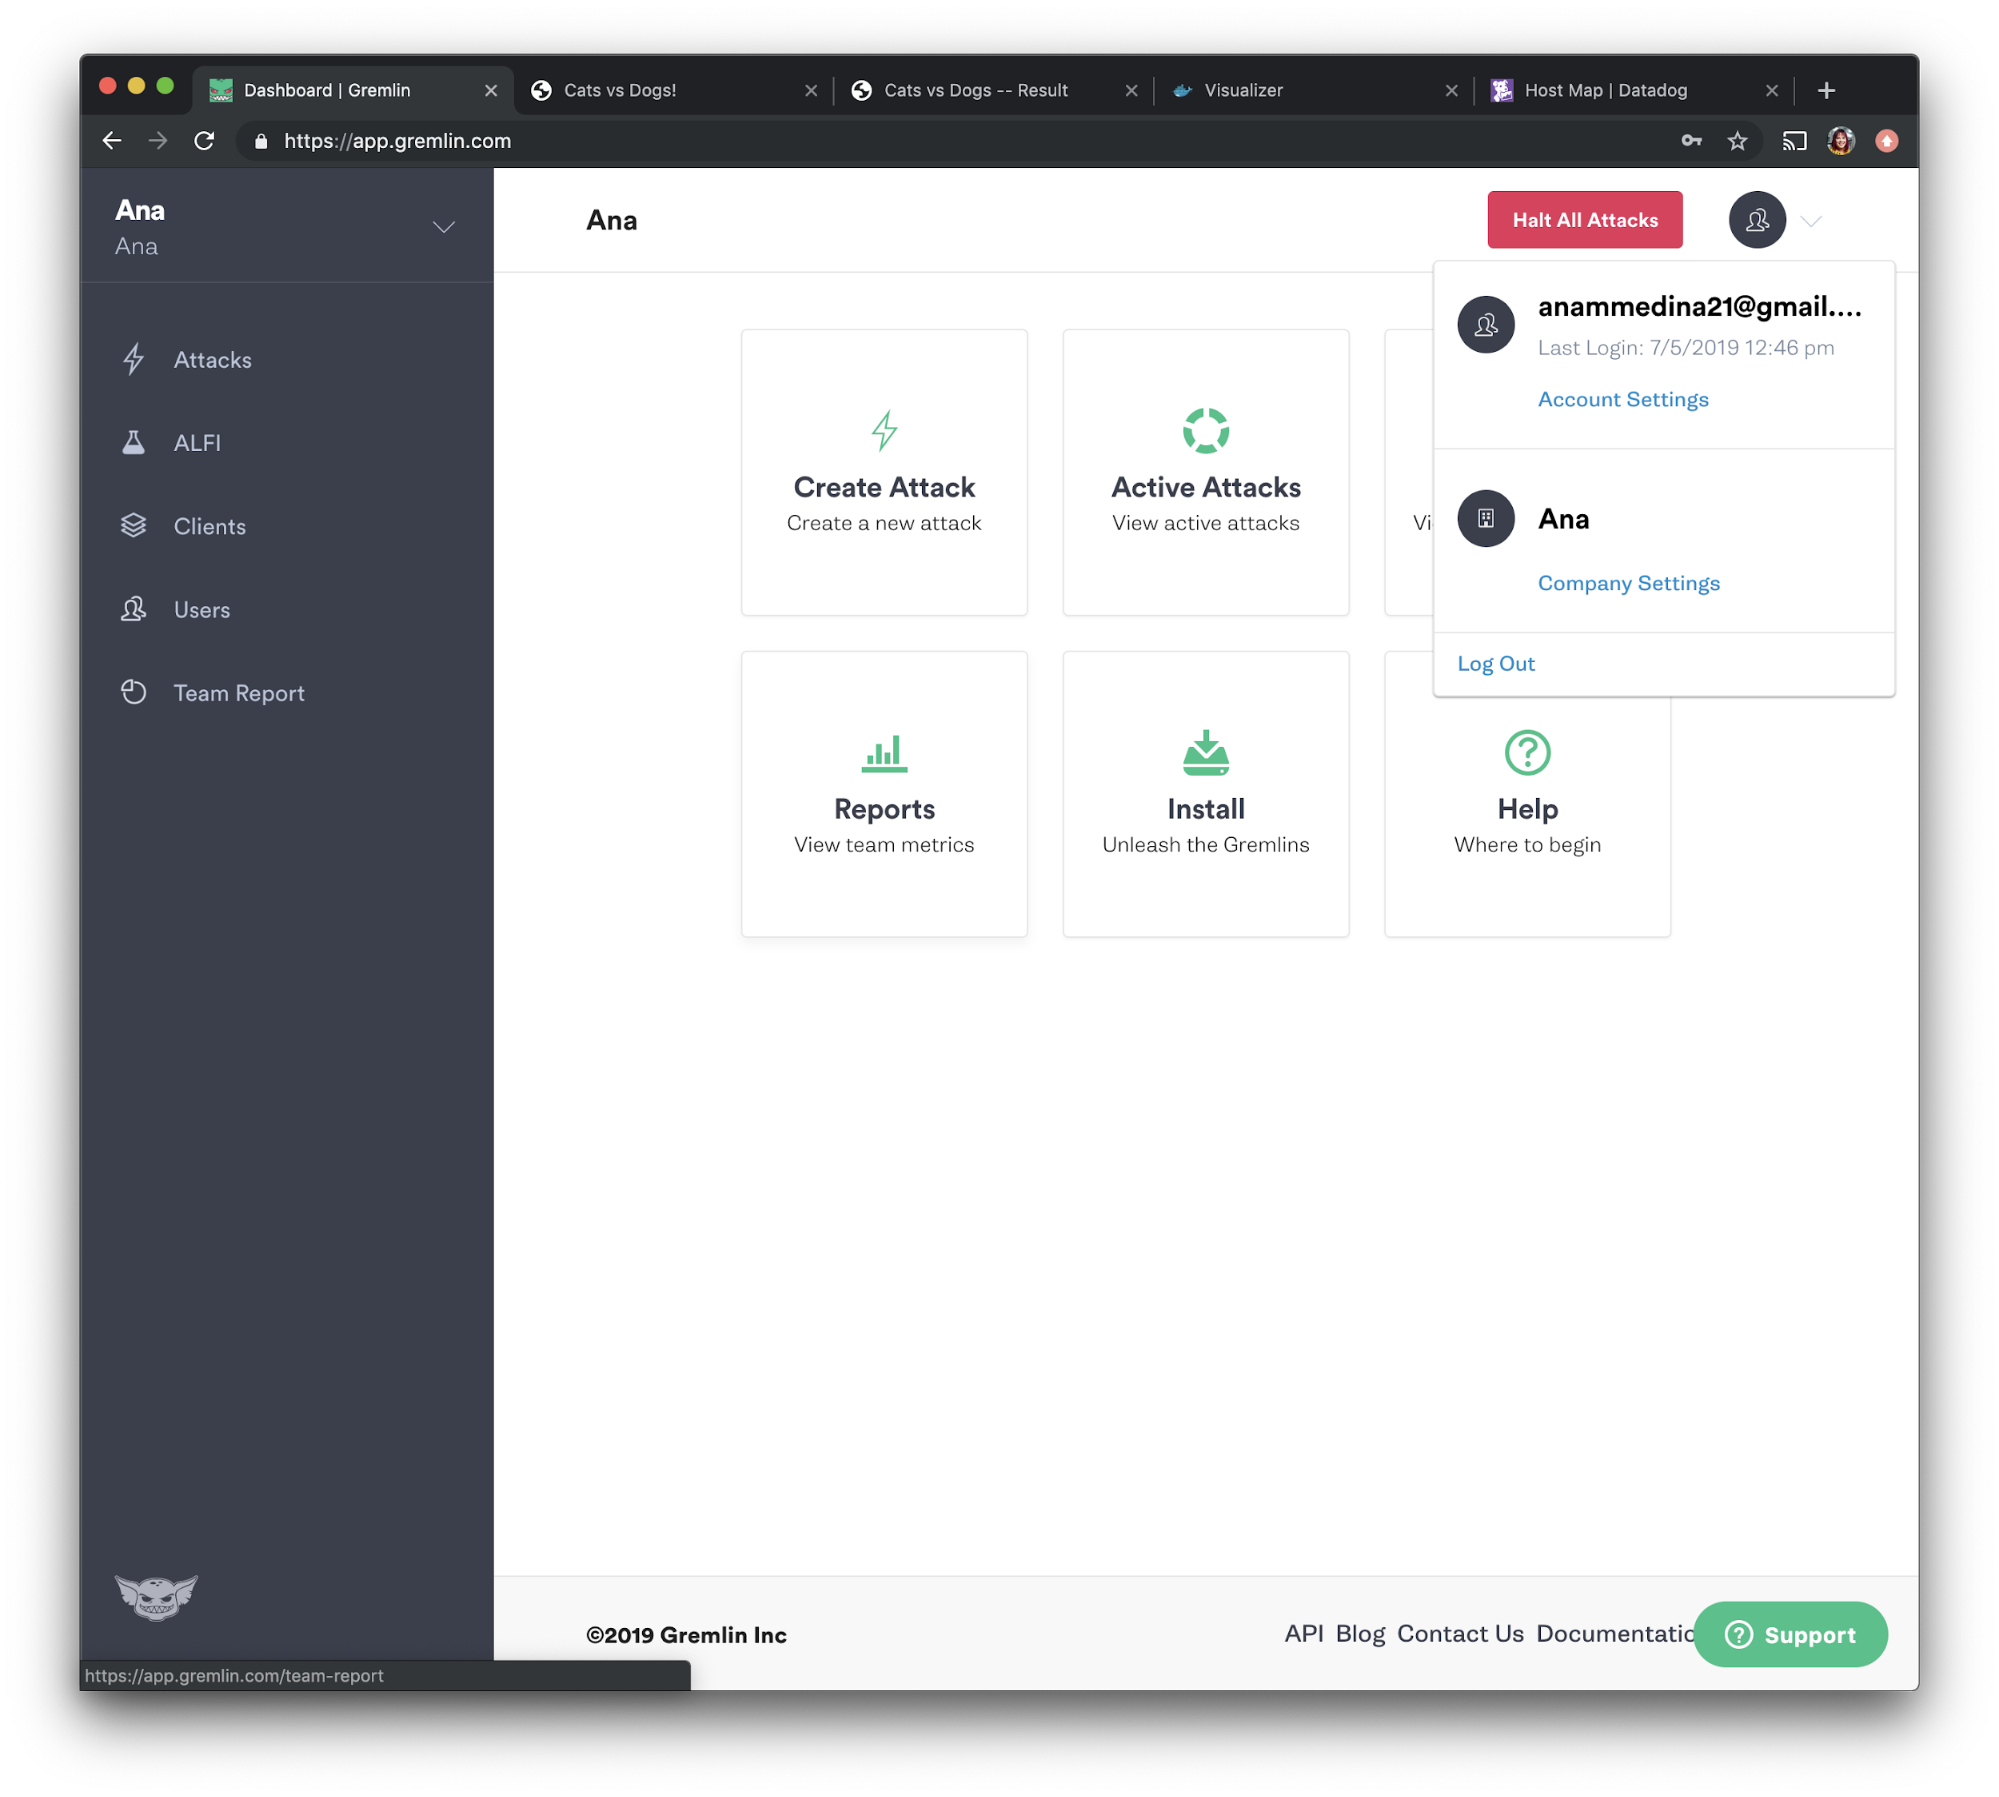The image size is (1999, 1797).
Task: Collapse the user menu chevron beside the avatar
Action: tap(1811, 221)
